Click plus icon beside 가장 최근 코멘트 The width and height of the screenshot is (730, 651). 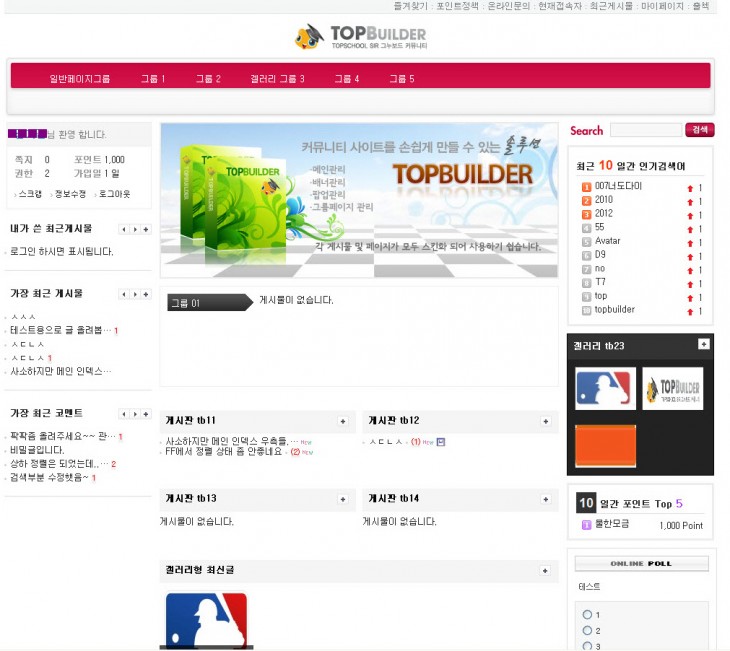pyautogui.click(x=147, y=414)
